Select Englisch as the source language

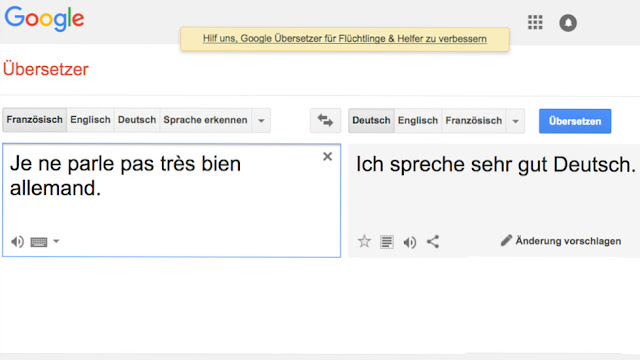[x=90, y=120]
